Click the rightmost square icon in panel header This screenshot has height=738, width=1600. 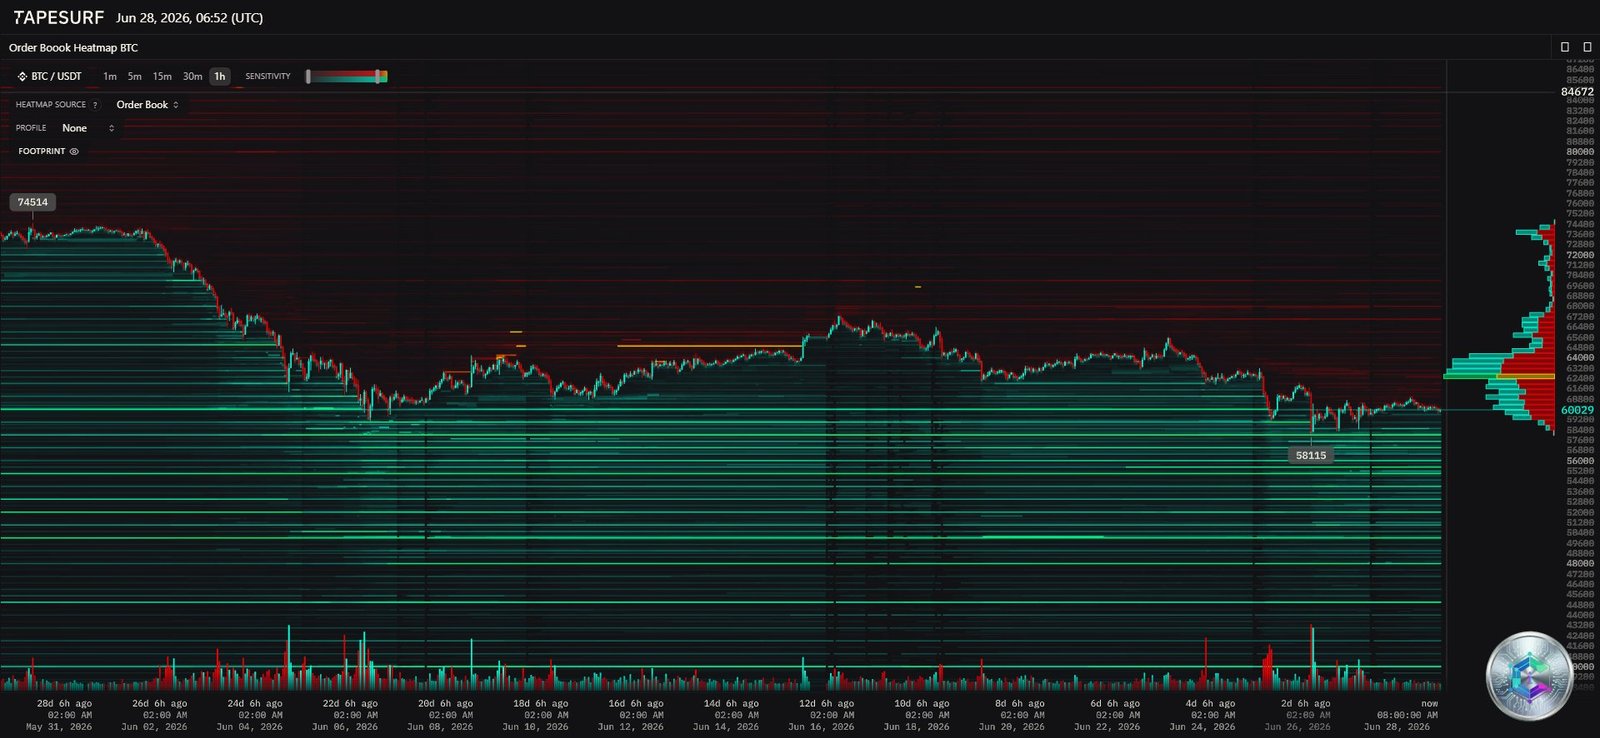(x=1587, y=47)
